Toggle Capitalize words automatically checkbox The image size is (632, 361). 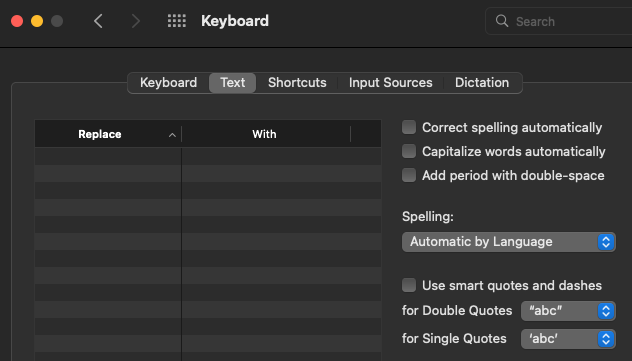point(409,151)
